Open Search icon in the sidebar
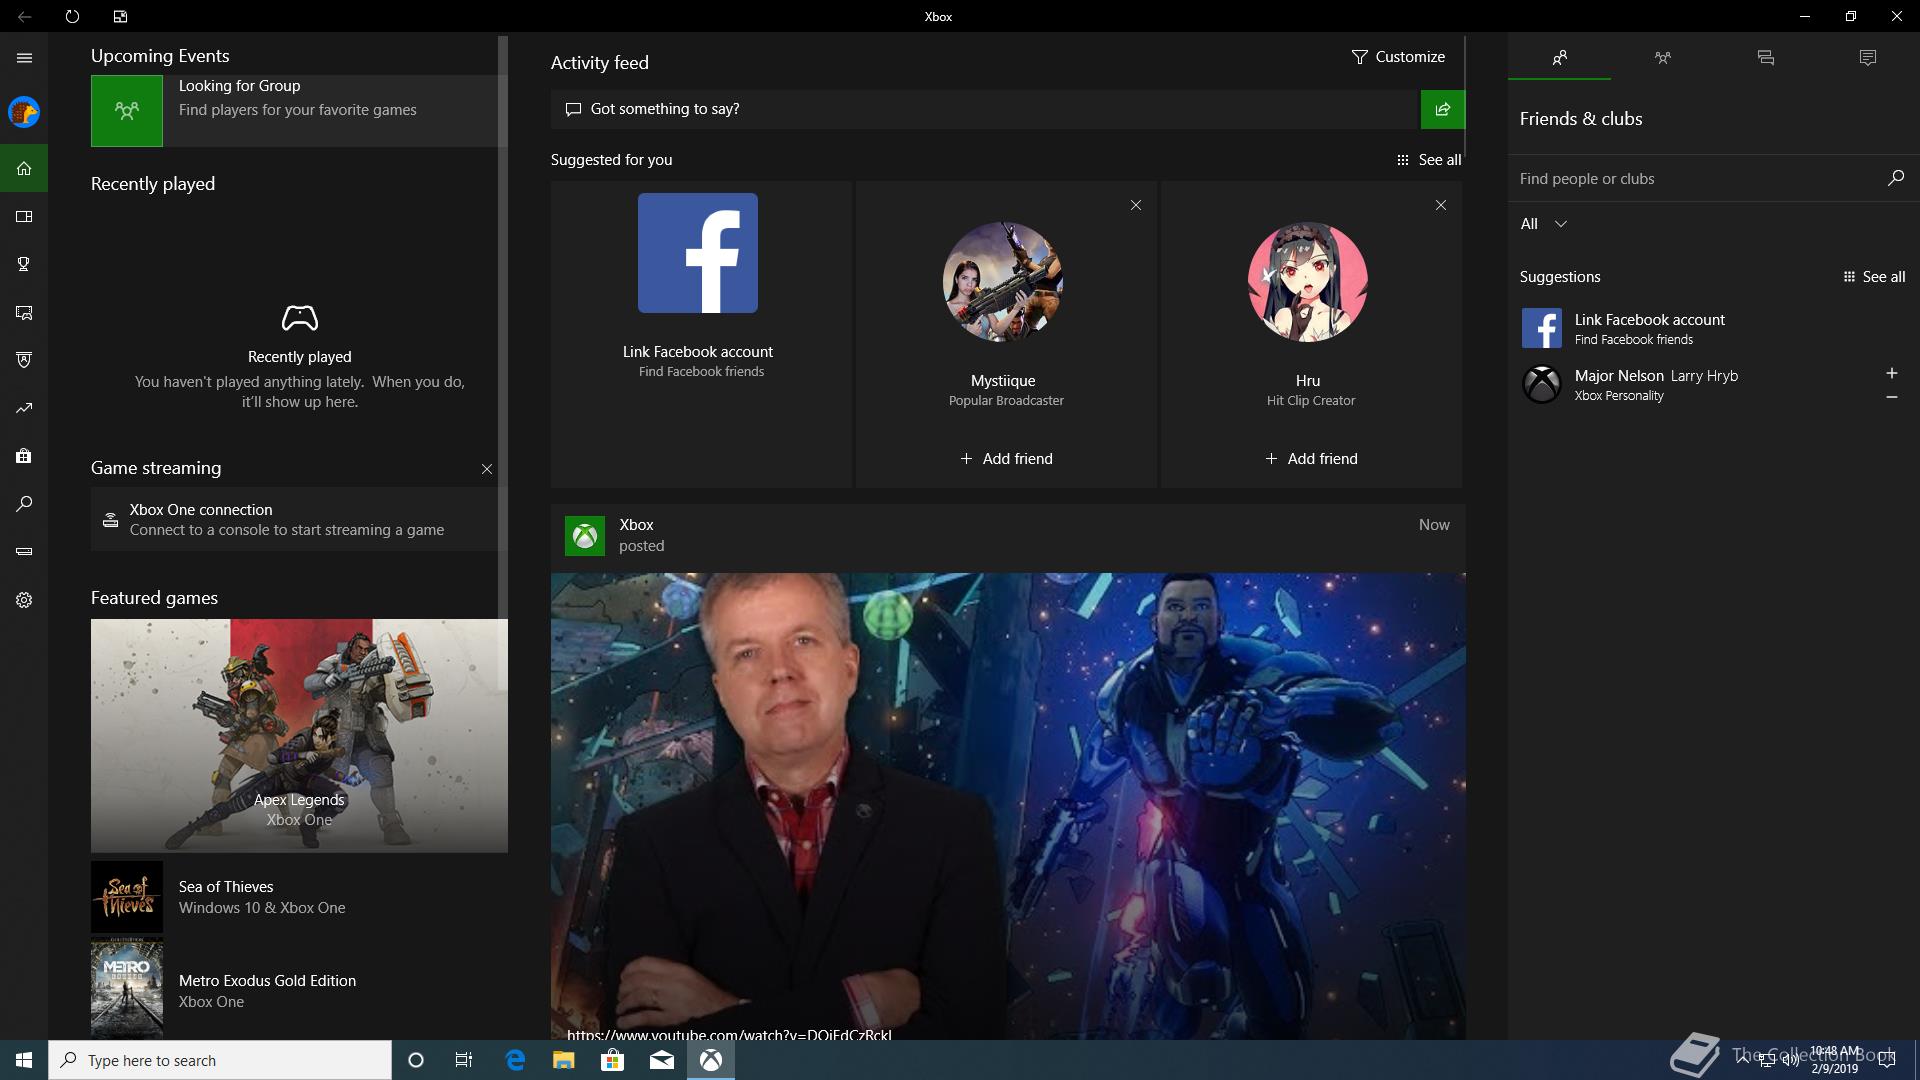This screenshot has width=1920, height=1080. point(24,504)
